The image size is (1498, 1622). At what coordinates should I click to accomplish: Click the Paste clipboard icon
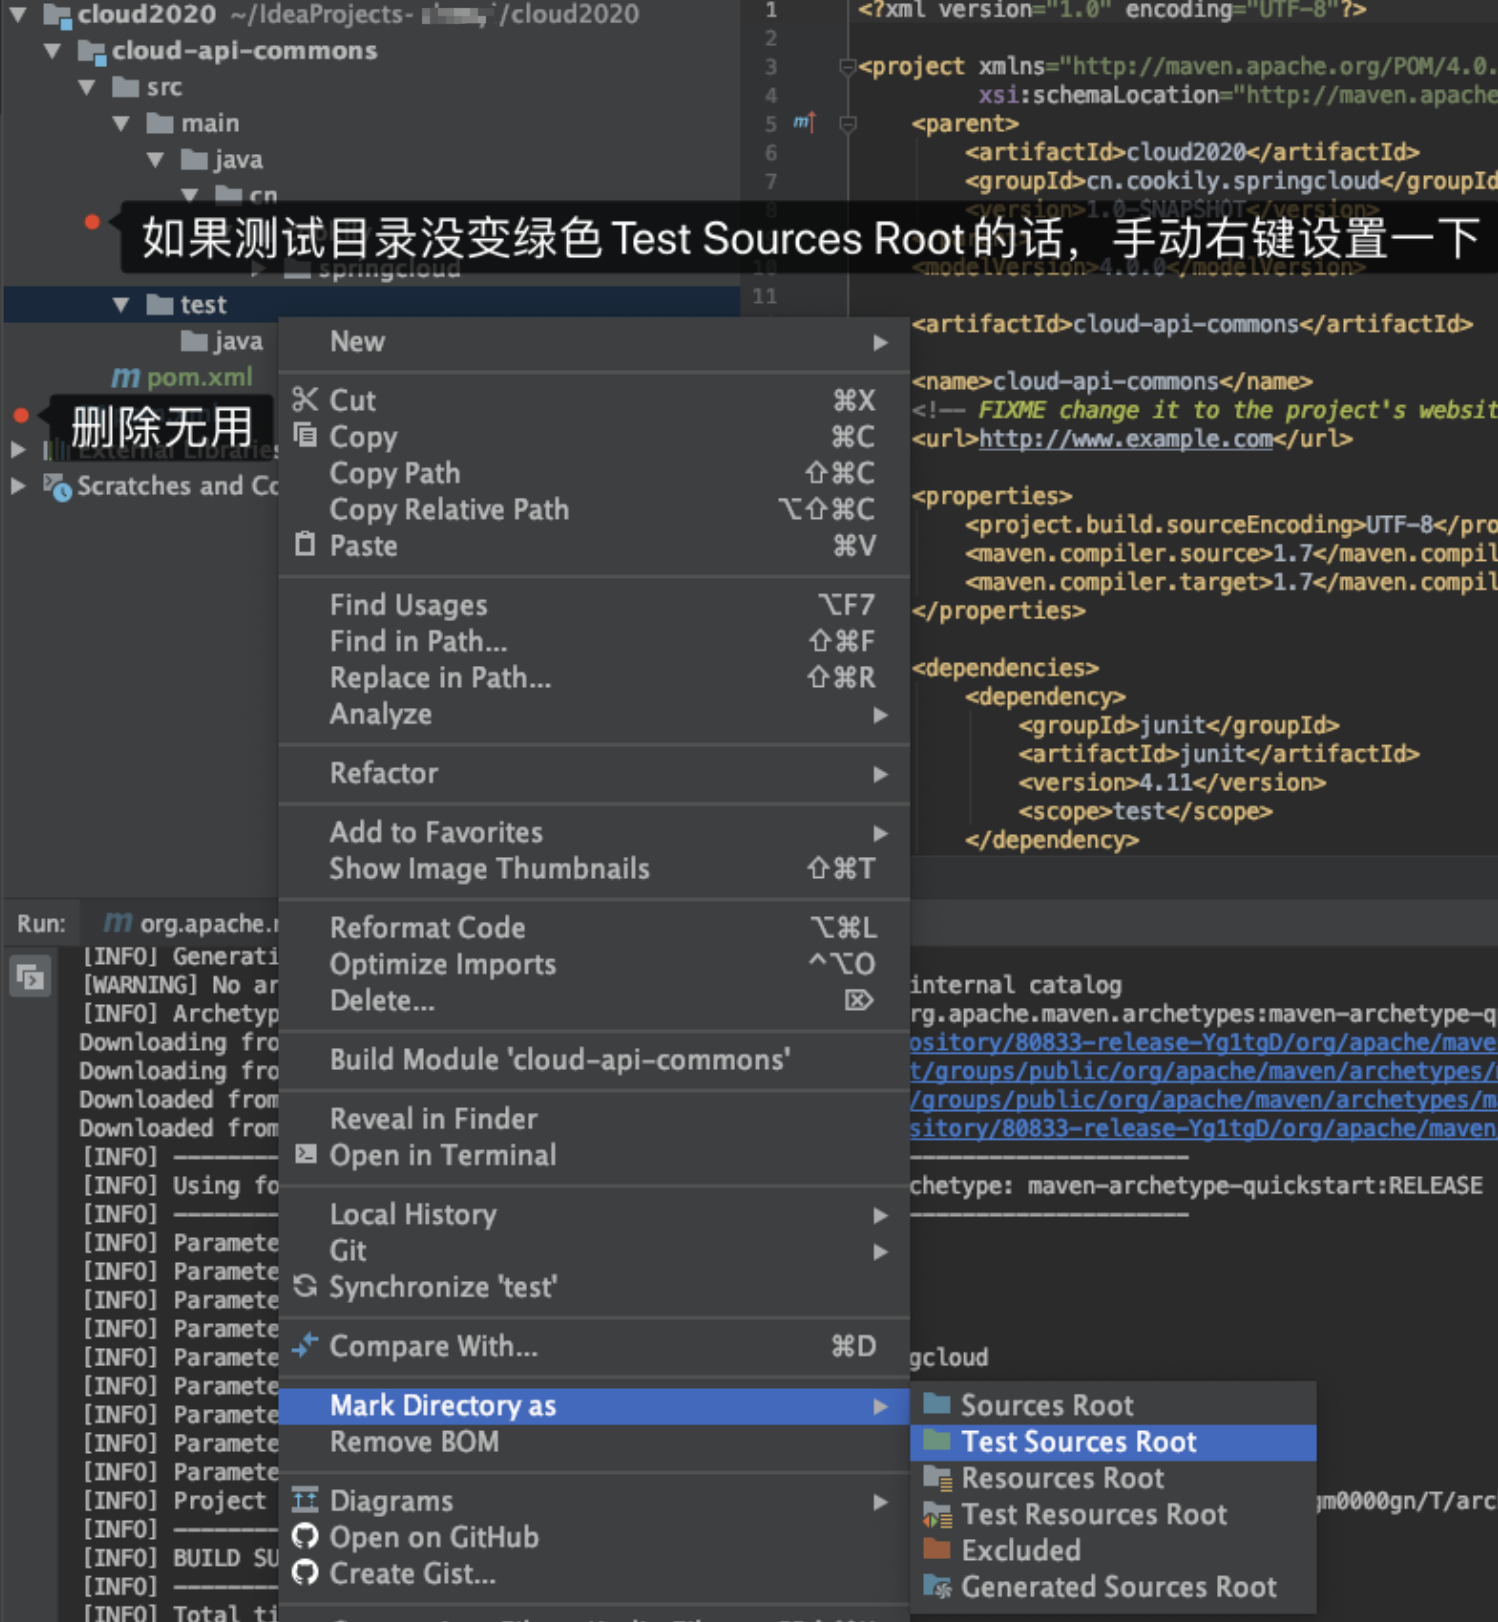coord(305,545)
